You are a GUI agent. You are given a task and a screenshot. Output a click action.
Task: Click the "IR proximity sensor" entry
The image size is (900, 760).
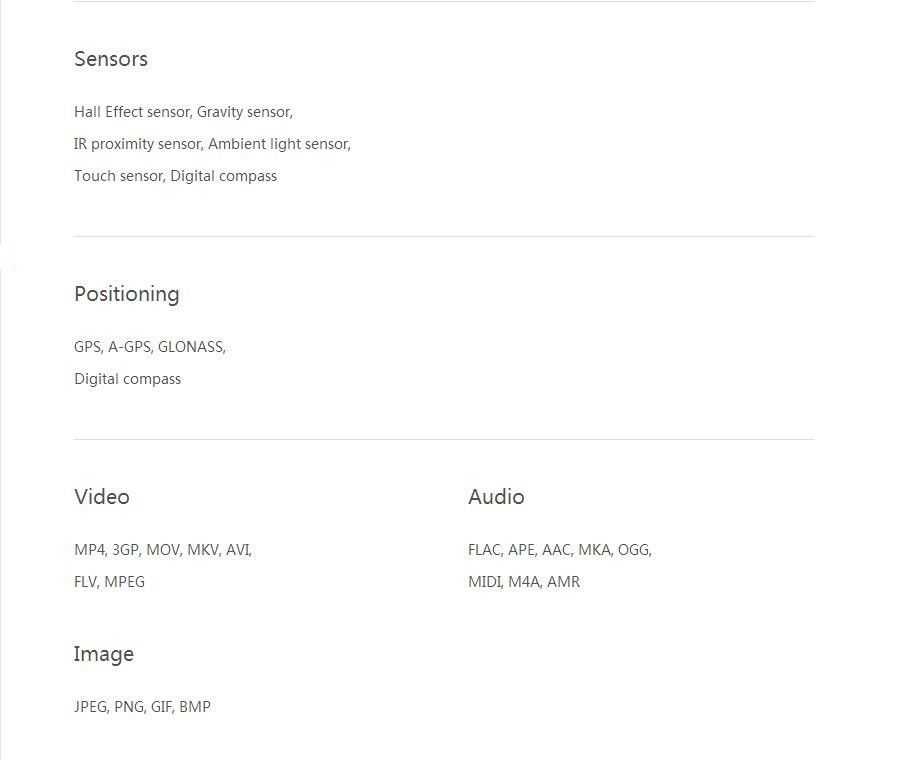[x=137, y=144]
